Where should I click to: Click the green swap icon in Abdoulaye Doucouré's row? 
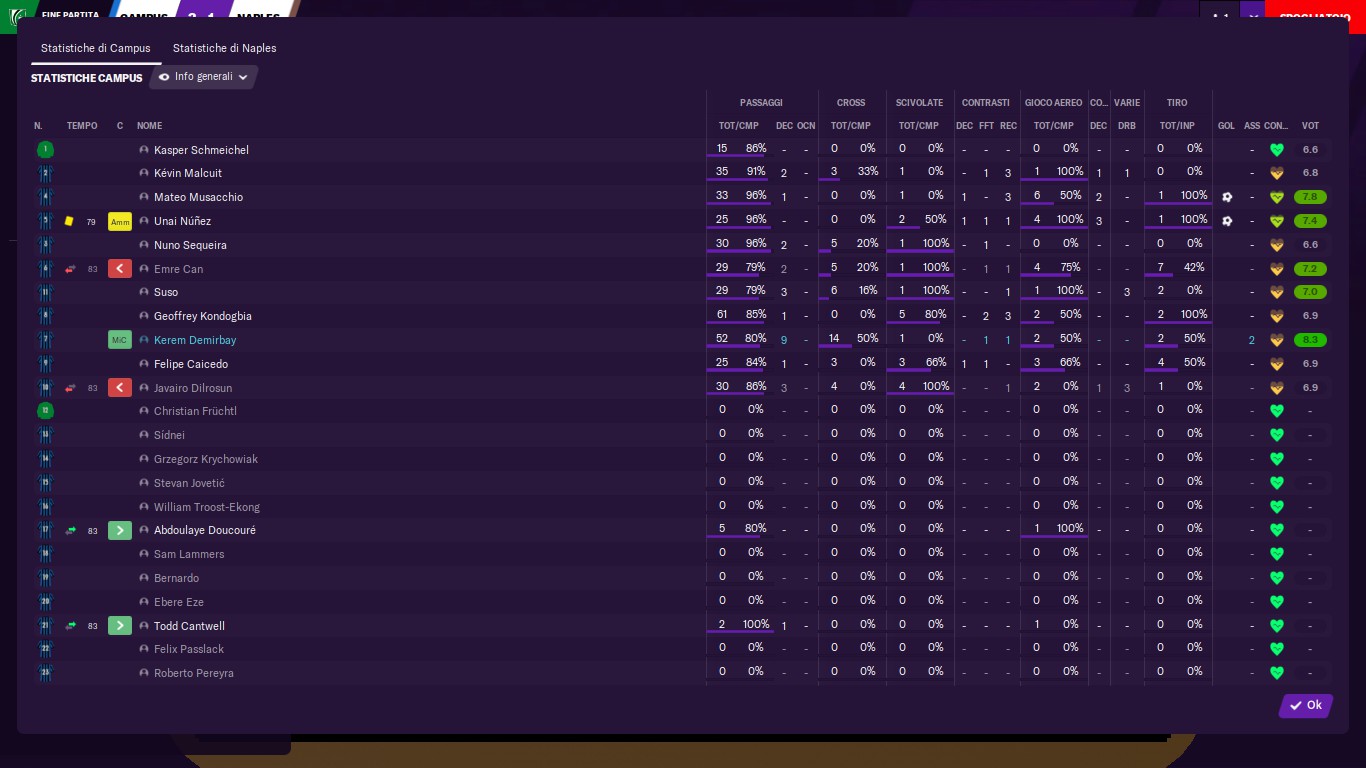coord(70,530)
